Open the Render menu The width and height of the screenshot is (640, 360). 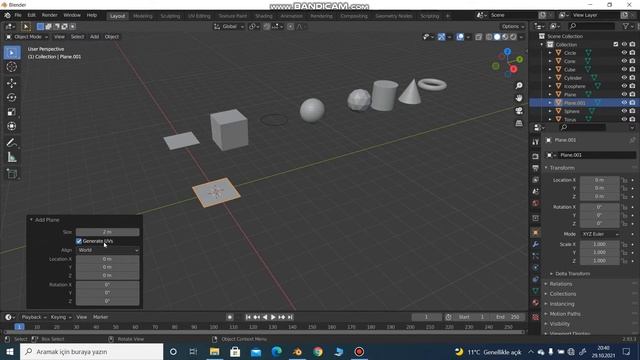click(49, 16)
